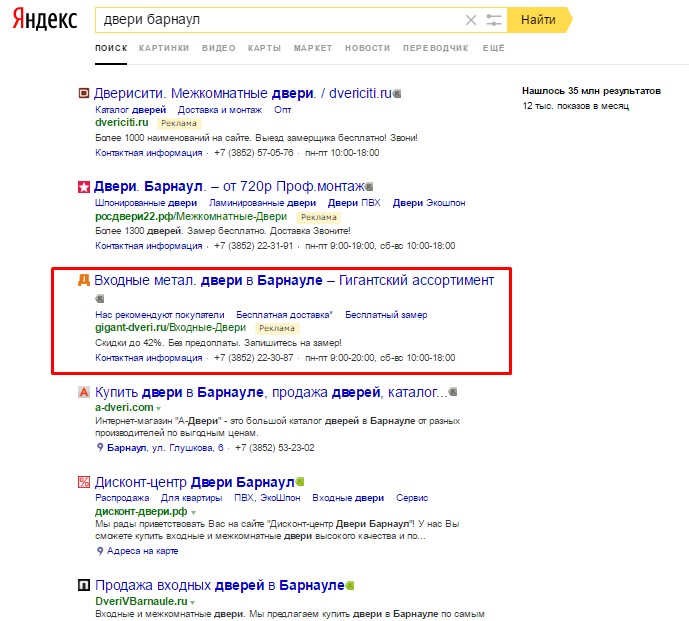Click grey marker below Входные метал. двери title
This screenshot has height=621, width=689.
point(100,299)
